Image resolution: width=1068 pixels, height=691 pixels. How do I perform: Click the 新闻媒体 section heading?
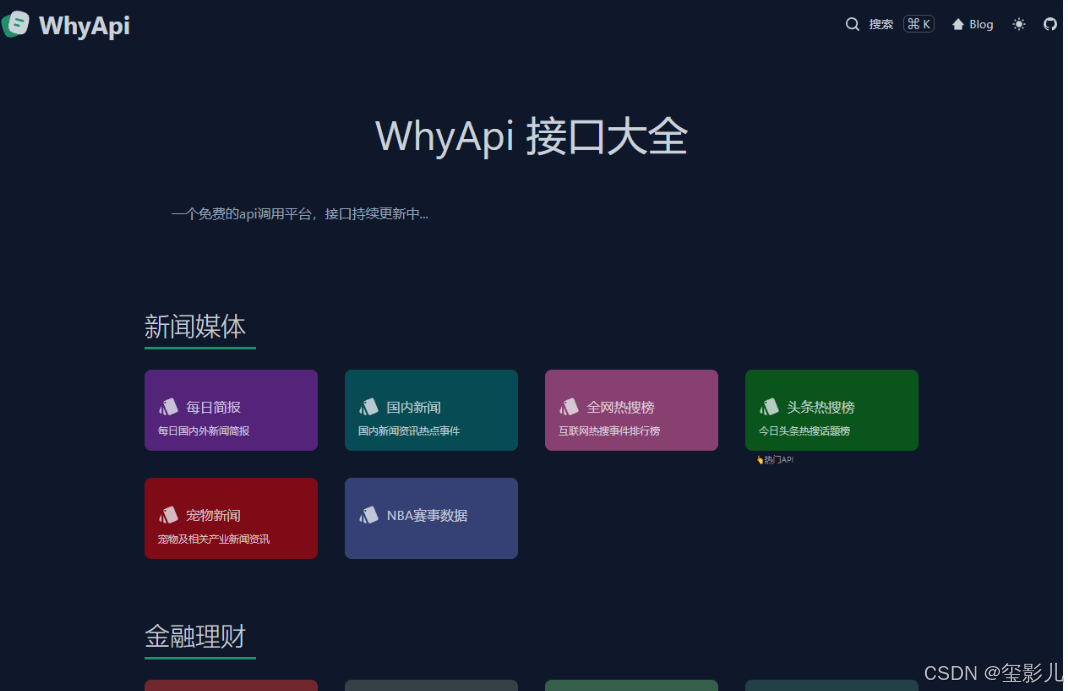pyautogui.click(x=195, y=327)
